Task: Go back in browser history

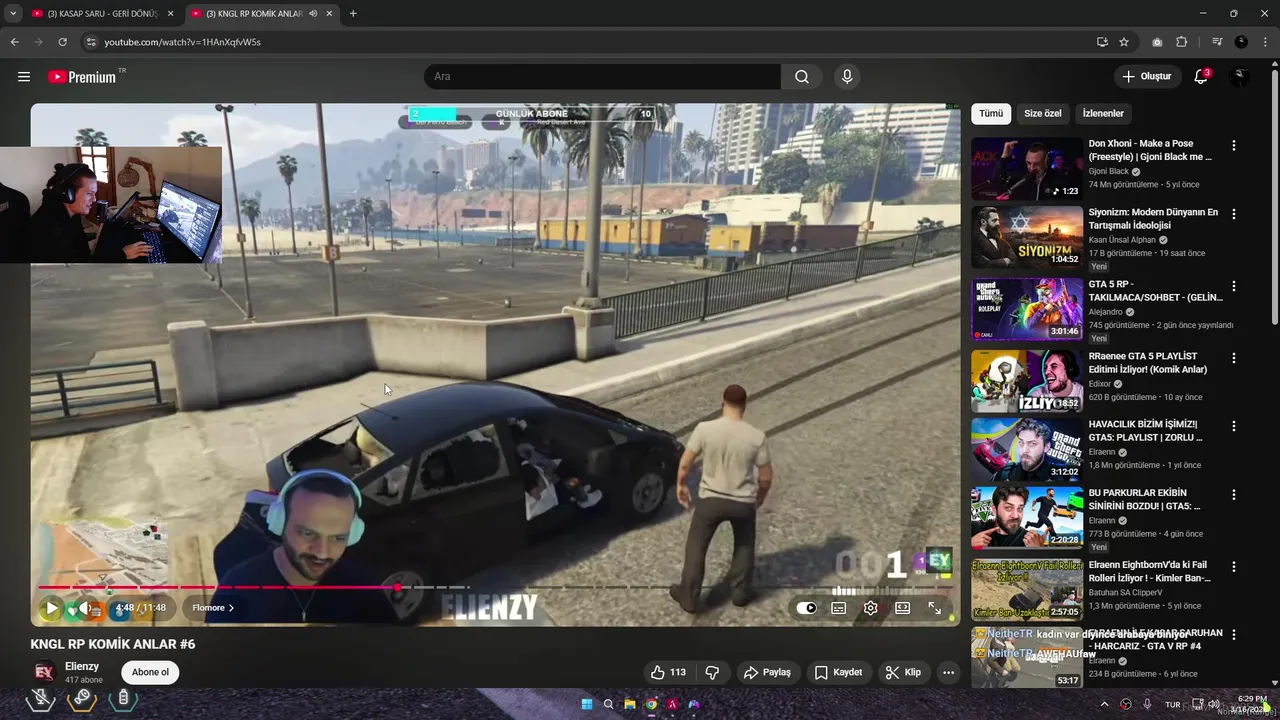Action: pos(14,42)
